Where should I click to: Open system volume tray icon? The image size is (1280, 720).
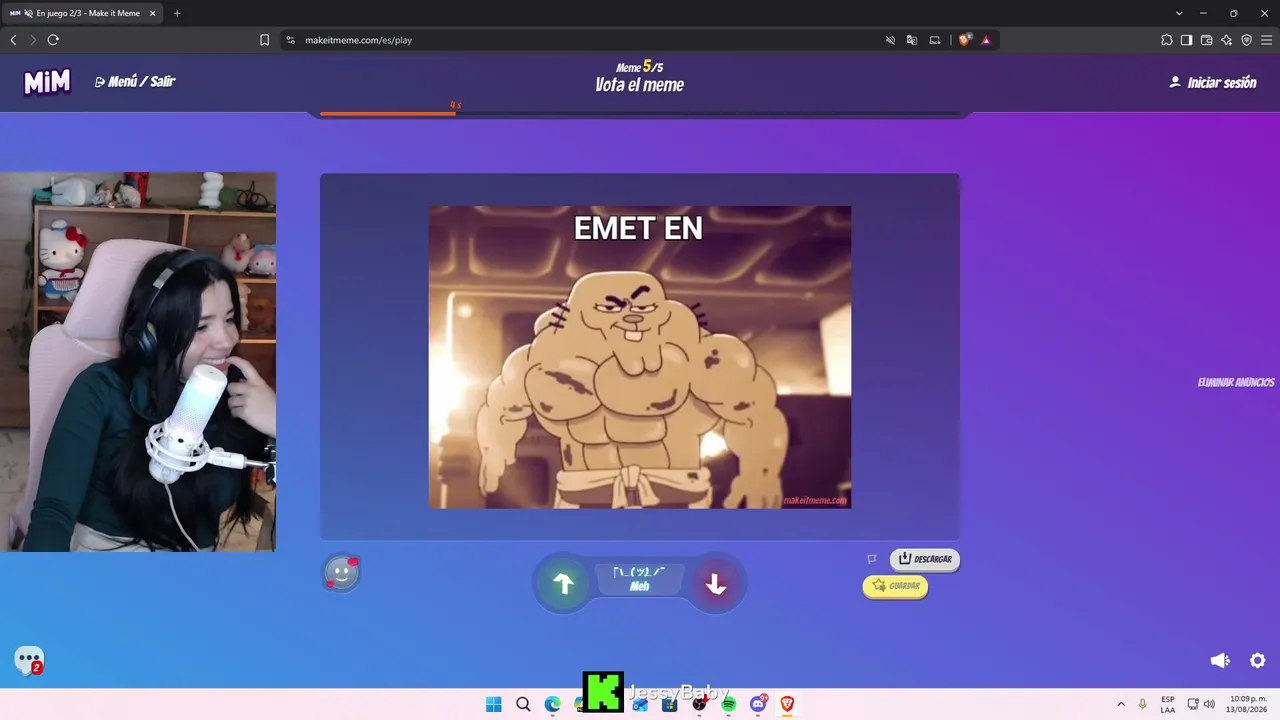point(1210,704)
